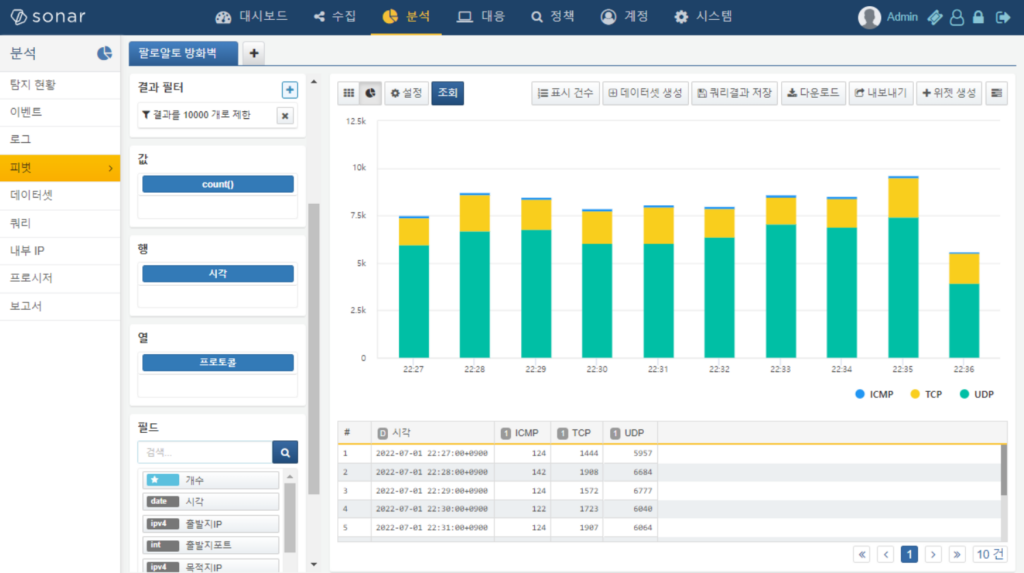This screenshot has width=1024, height=573.
Task: Click the logout arrow icon
Action: point(1001,17)
